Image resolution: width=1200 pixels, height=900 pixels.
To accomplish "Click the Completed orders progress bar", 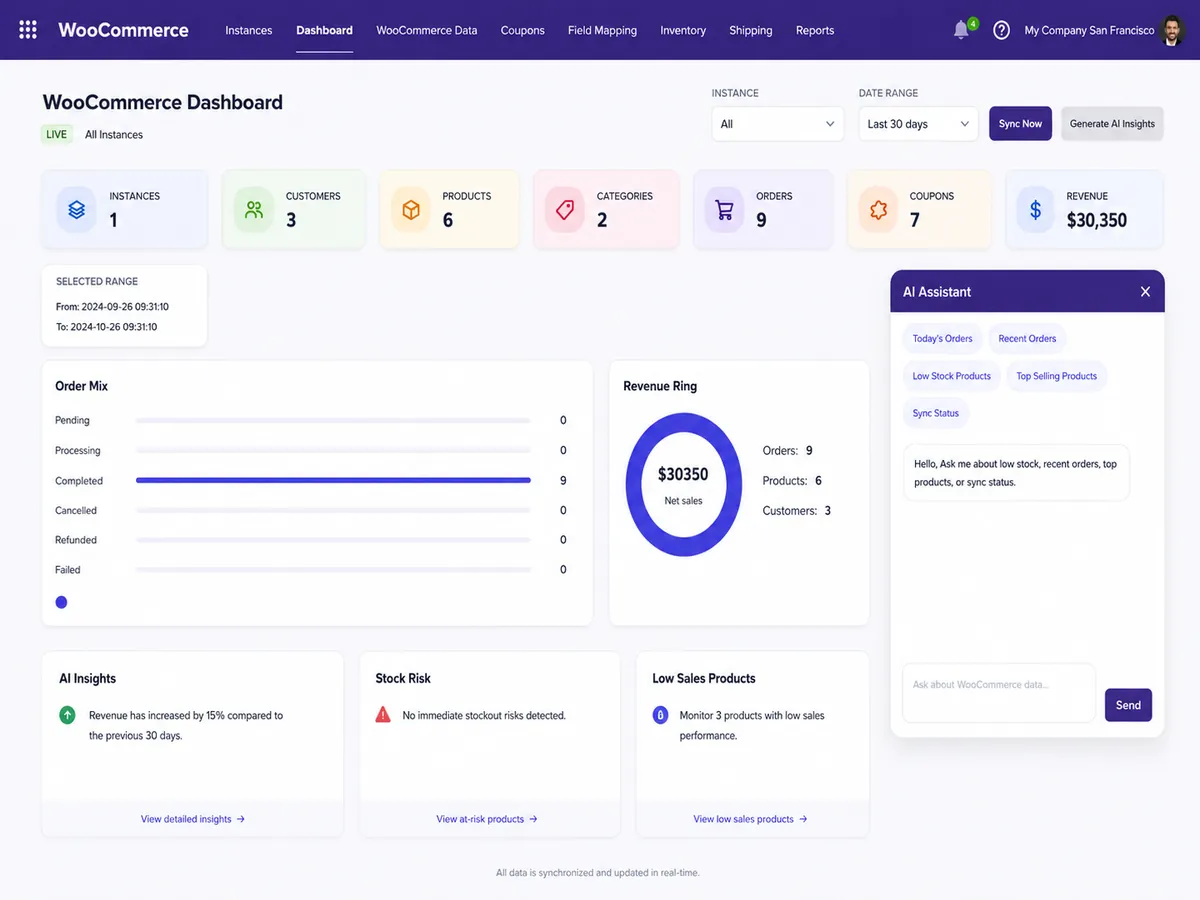I will pos(333,480).
